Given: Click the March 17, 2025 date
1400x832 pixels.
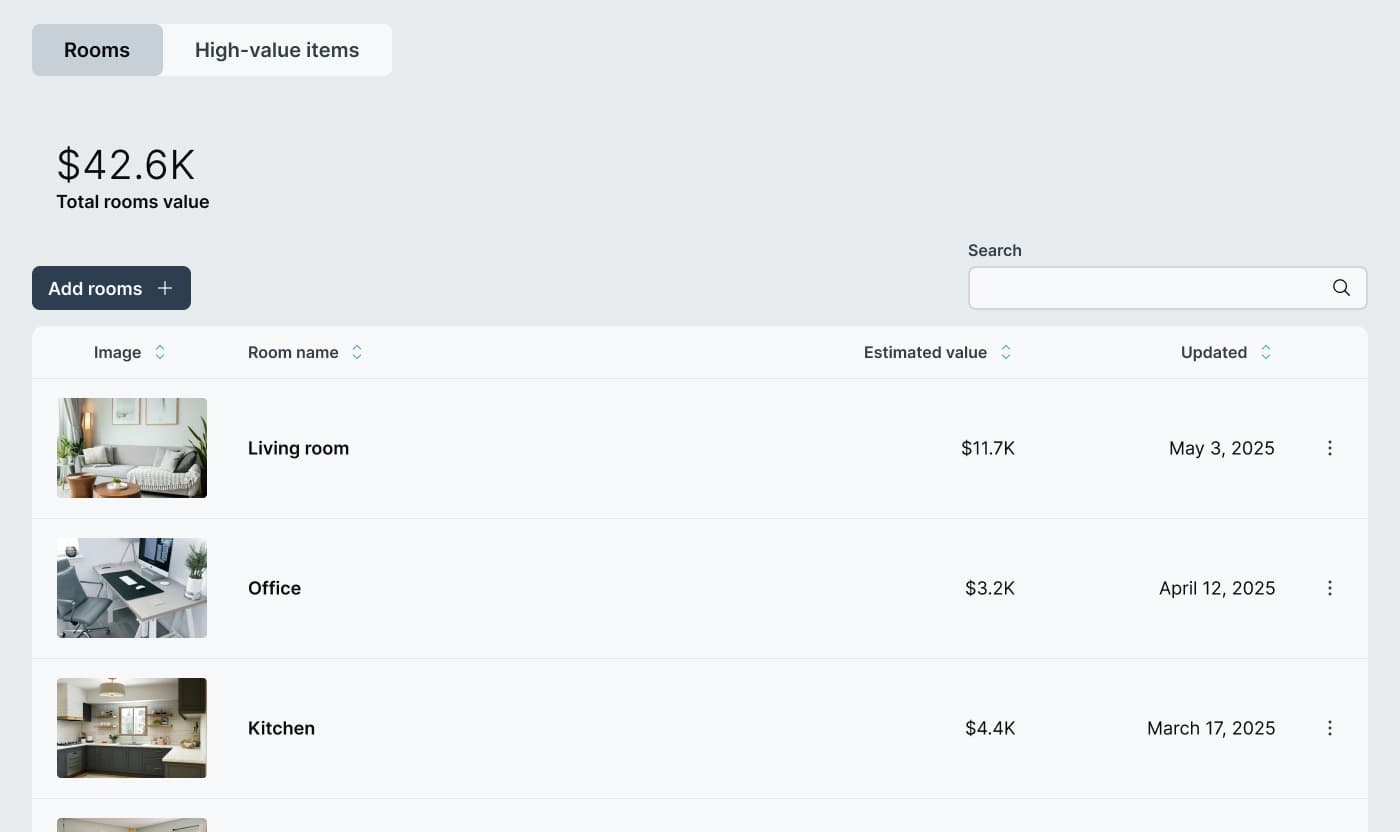Looking at the screenshot, I should (1211, 728).
